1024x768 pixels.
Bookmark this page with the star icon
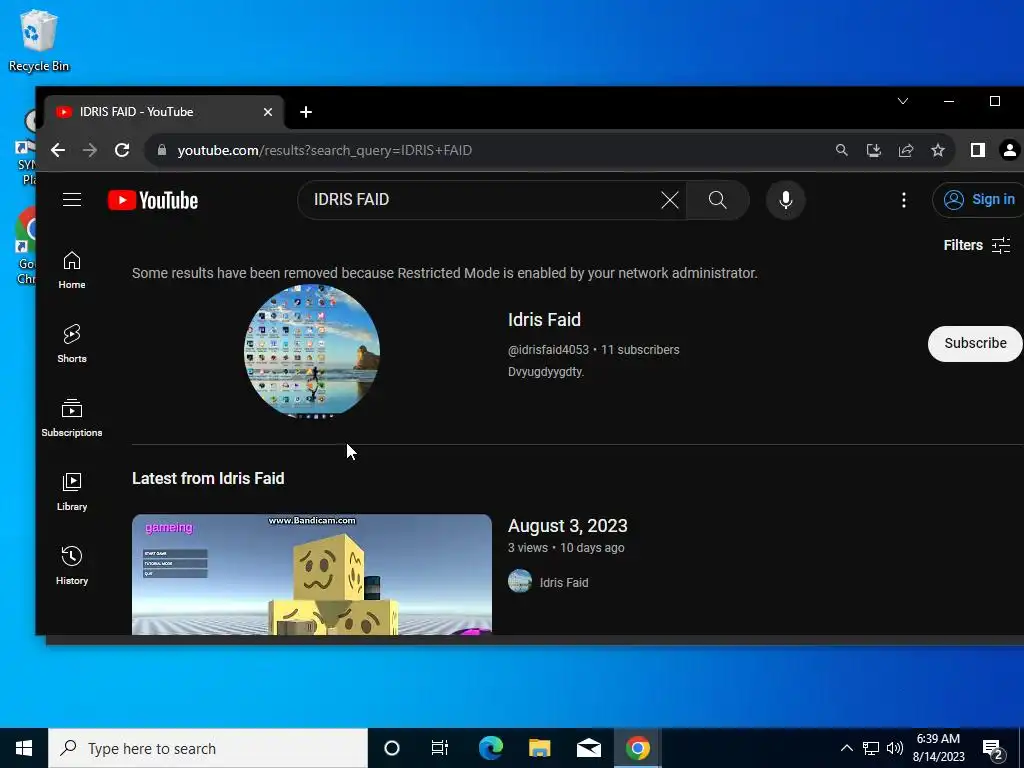[x=938, y=150]
